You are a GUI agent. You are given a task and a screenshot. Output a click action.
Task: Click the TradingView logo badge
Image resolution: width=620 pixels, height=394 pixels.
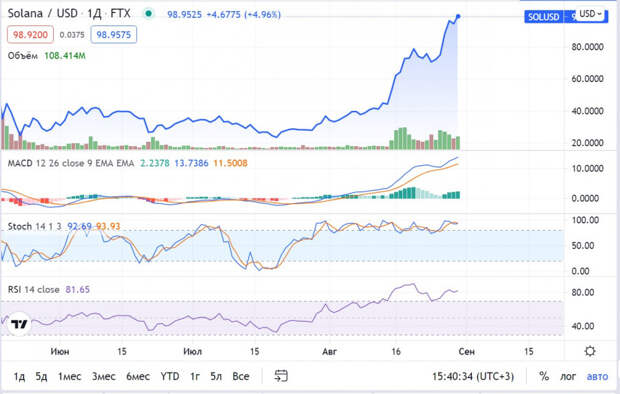(19, 324)
